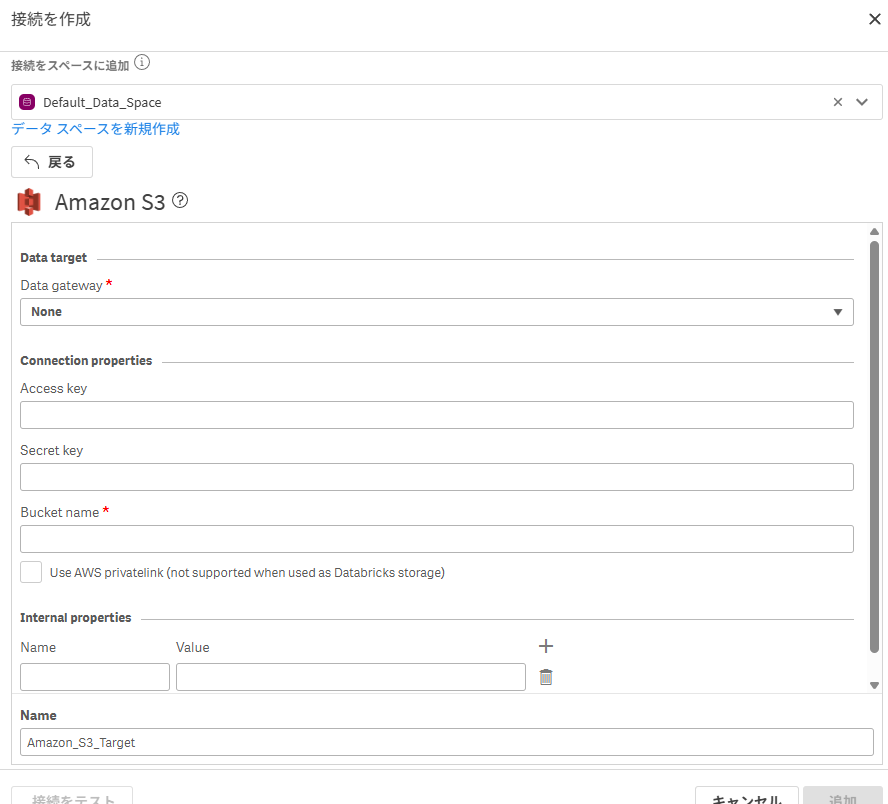The width and height of the screenshot is (888, 804).
Task: Delete internal property with trash icon
Action: tap(546, 677)
